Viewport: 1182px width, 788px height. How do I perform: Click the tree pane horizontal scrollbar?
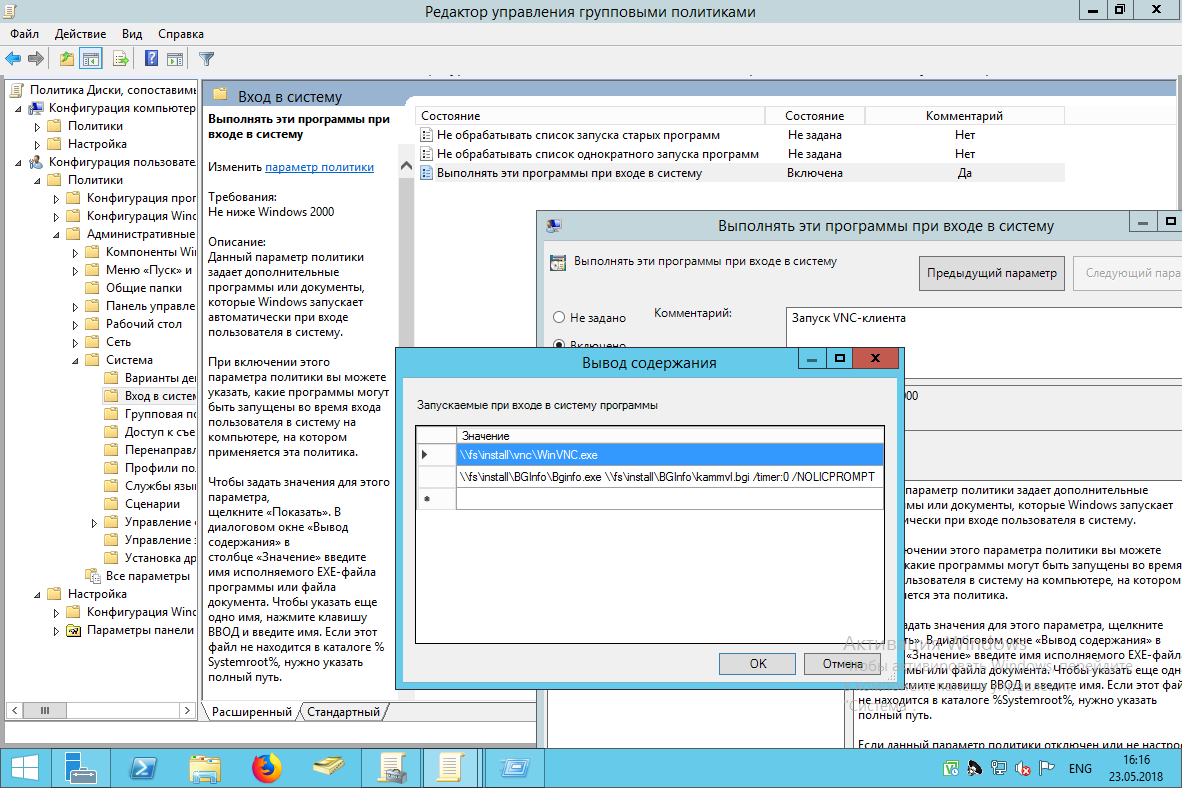point(101,710)
